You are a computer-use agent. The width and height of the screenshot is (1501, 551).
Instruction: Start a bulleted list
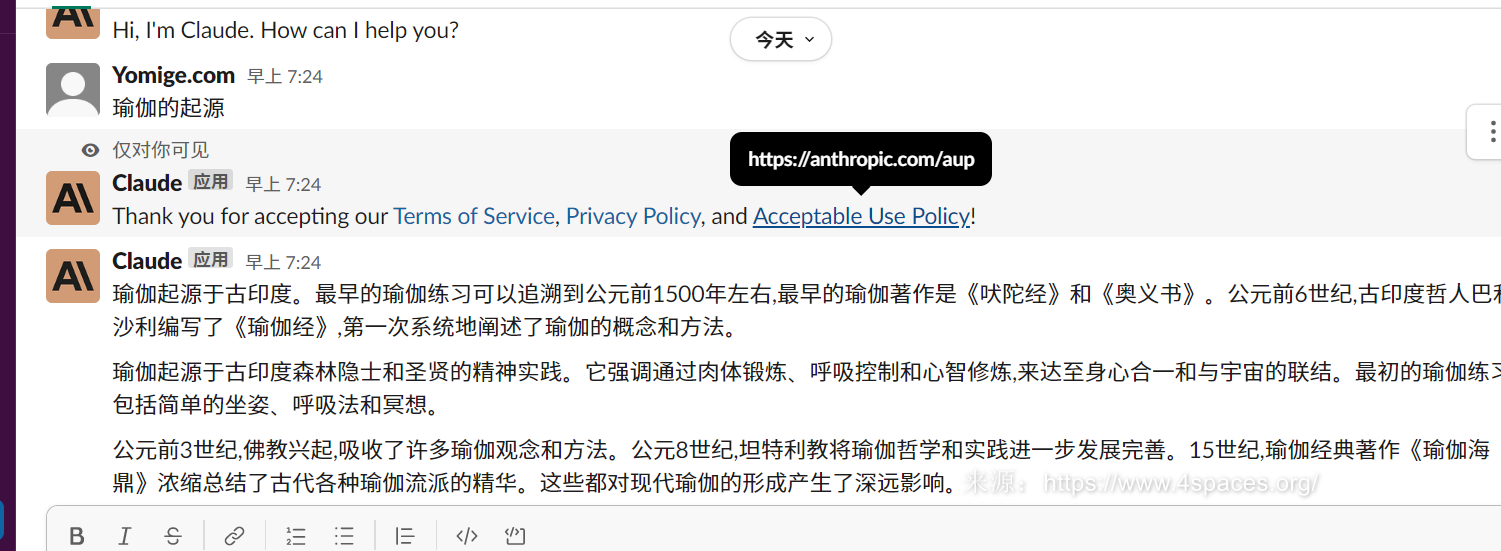coord(344,536)
